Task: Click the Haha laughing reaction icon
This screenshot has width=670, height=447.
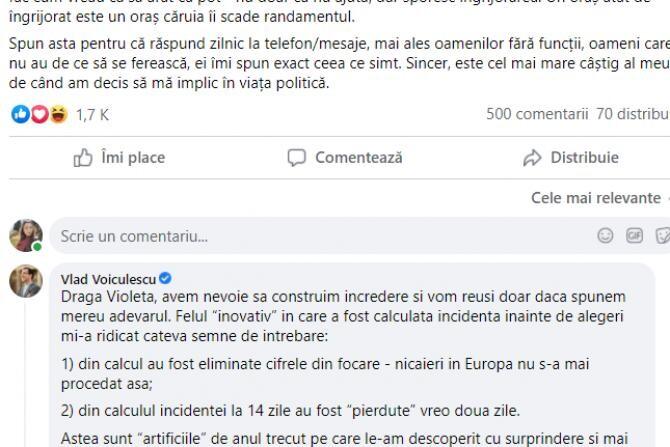Action: [x=59, y=115]
